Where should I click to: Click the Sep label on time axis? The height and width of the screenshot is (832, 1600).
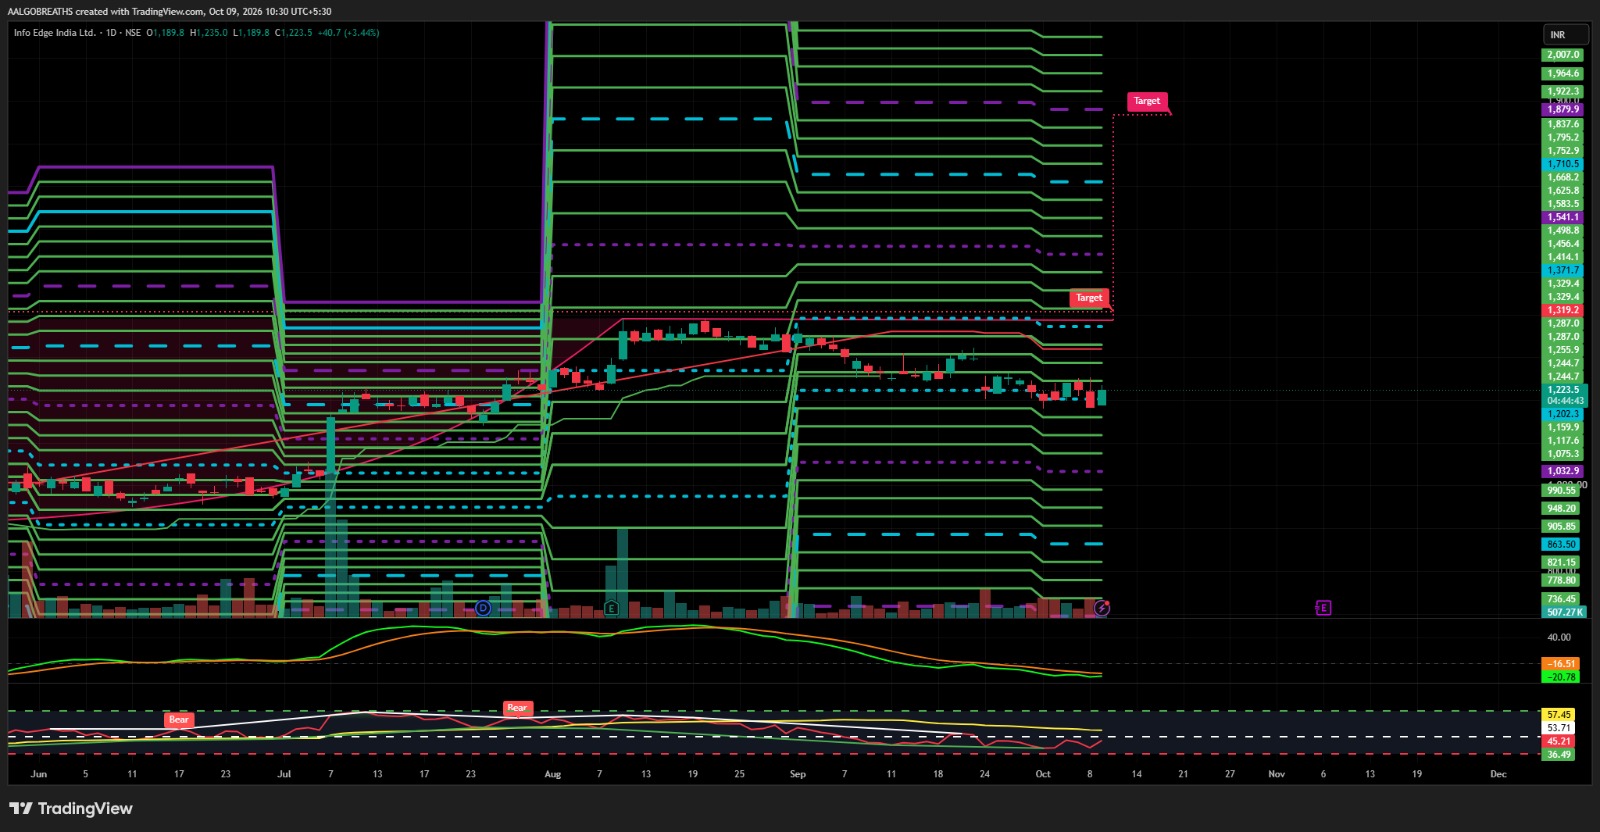tap(798, 774)
